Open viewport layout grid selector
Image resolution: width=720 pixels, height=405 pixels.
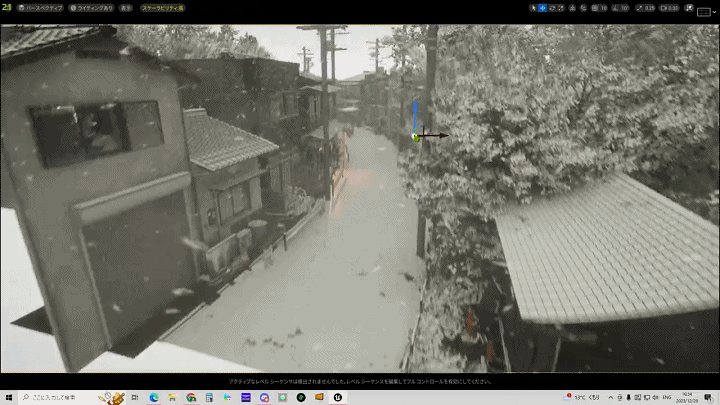coord(704,12)
